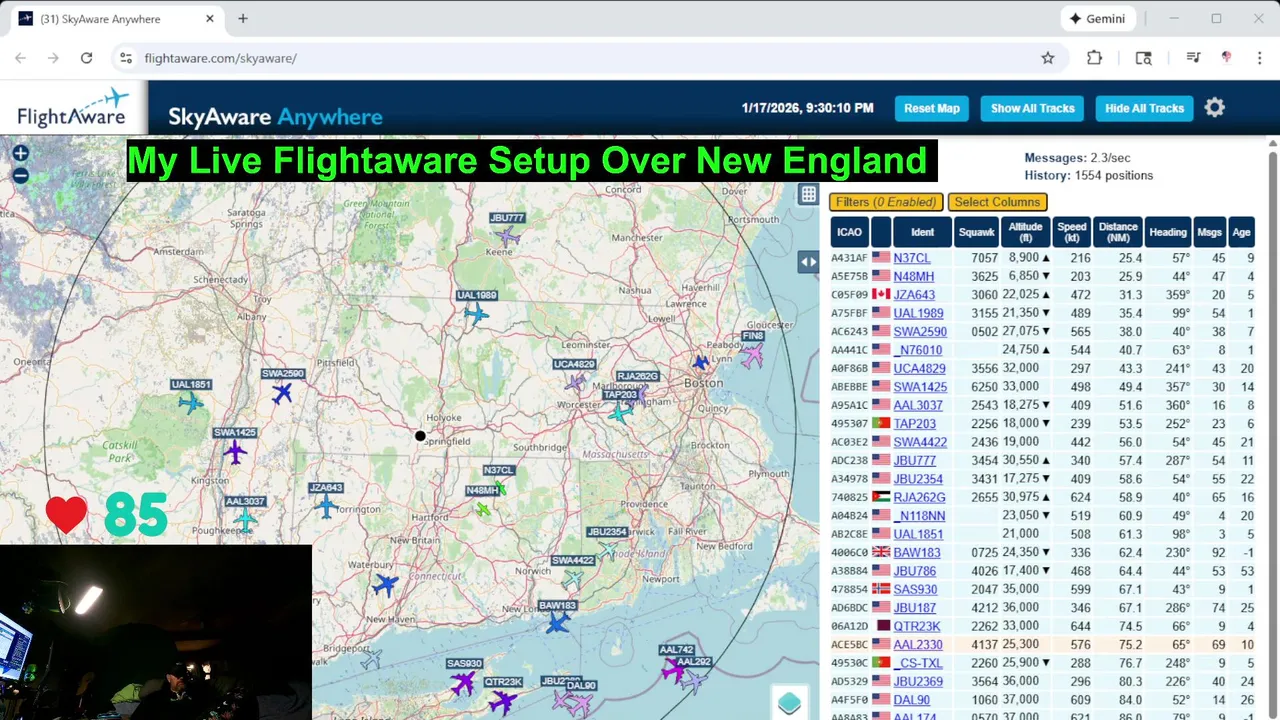Select the JBU2354 aircraft icon

tap(607, 550)
